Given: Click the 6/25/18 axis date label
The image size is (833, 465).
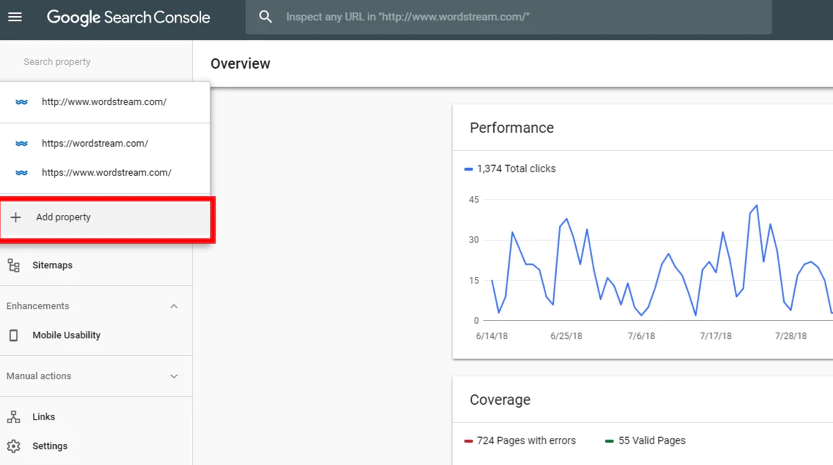Looking at the screenshot, I should coord(566,336).
